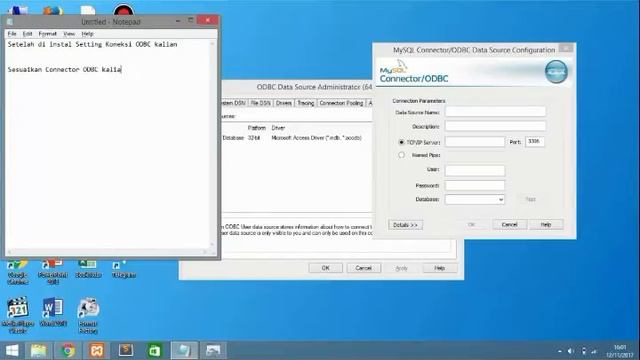Switch to Connection Pooling tab
Viewport: 640px width, 360px height.
point(341,103)
